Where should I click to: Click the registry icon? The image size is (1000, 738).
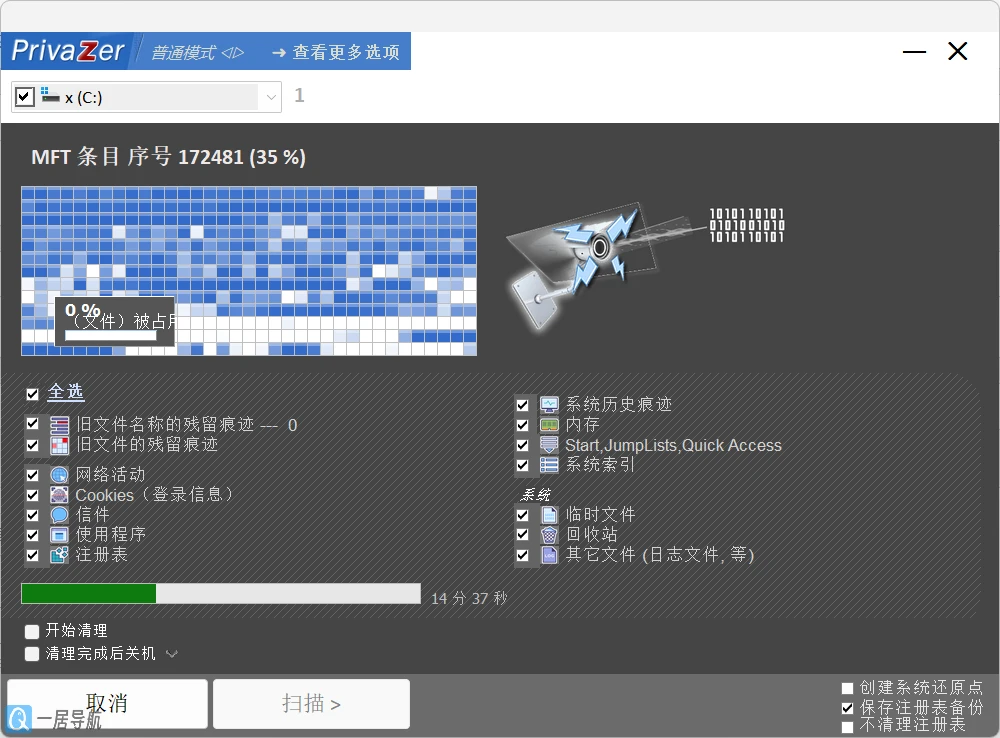coord(59,555)
